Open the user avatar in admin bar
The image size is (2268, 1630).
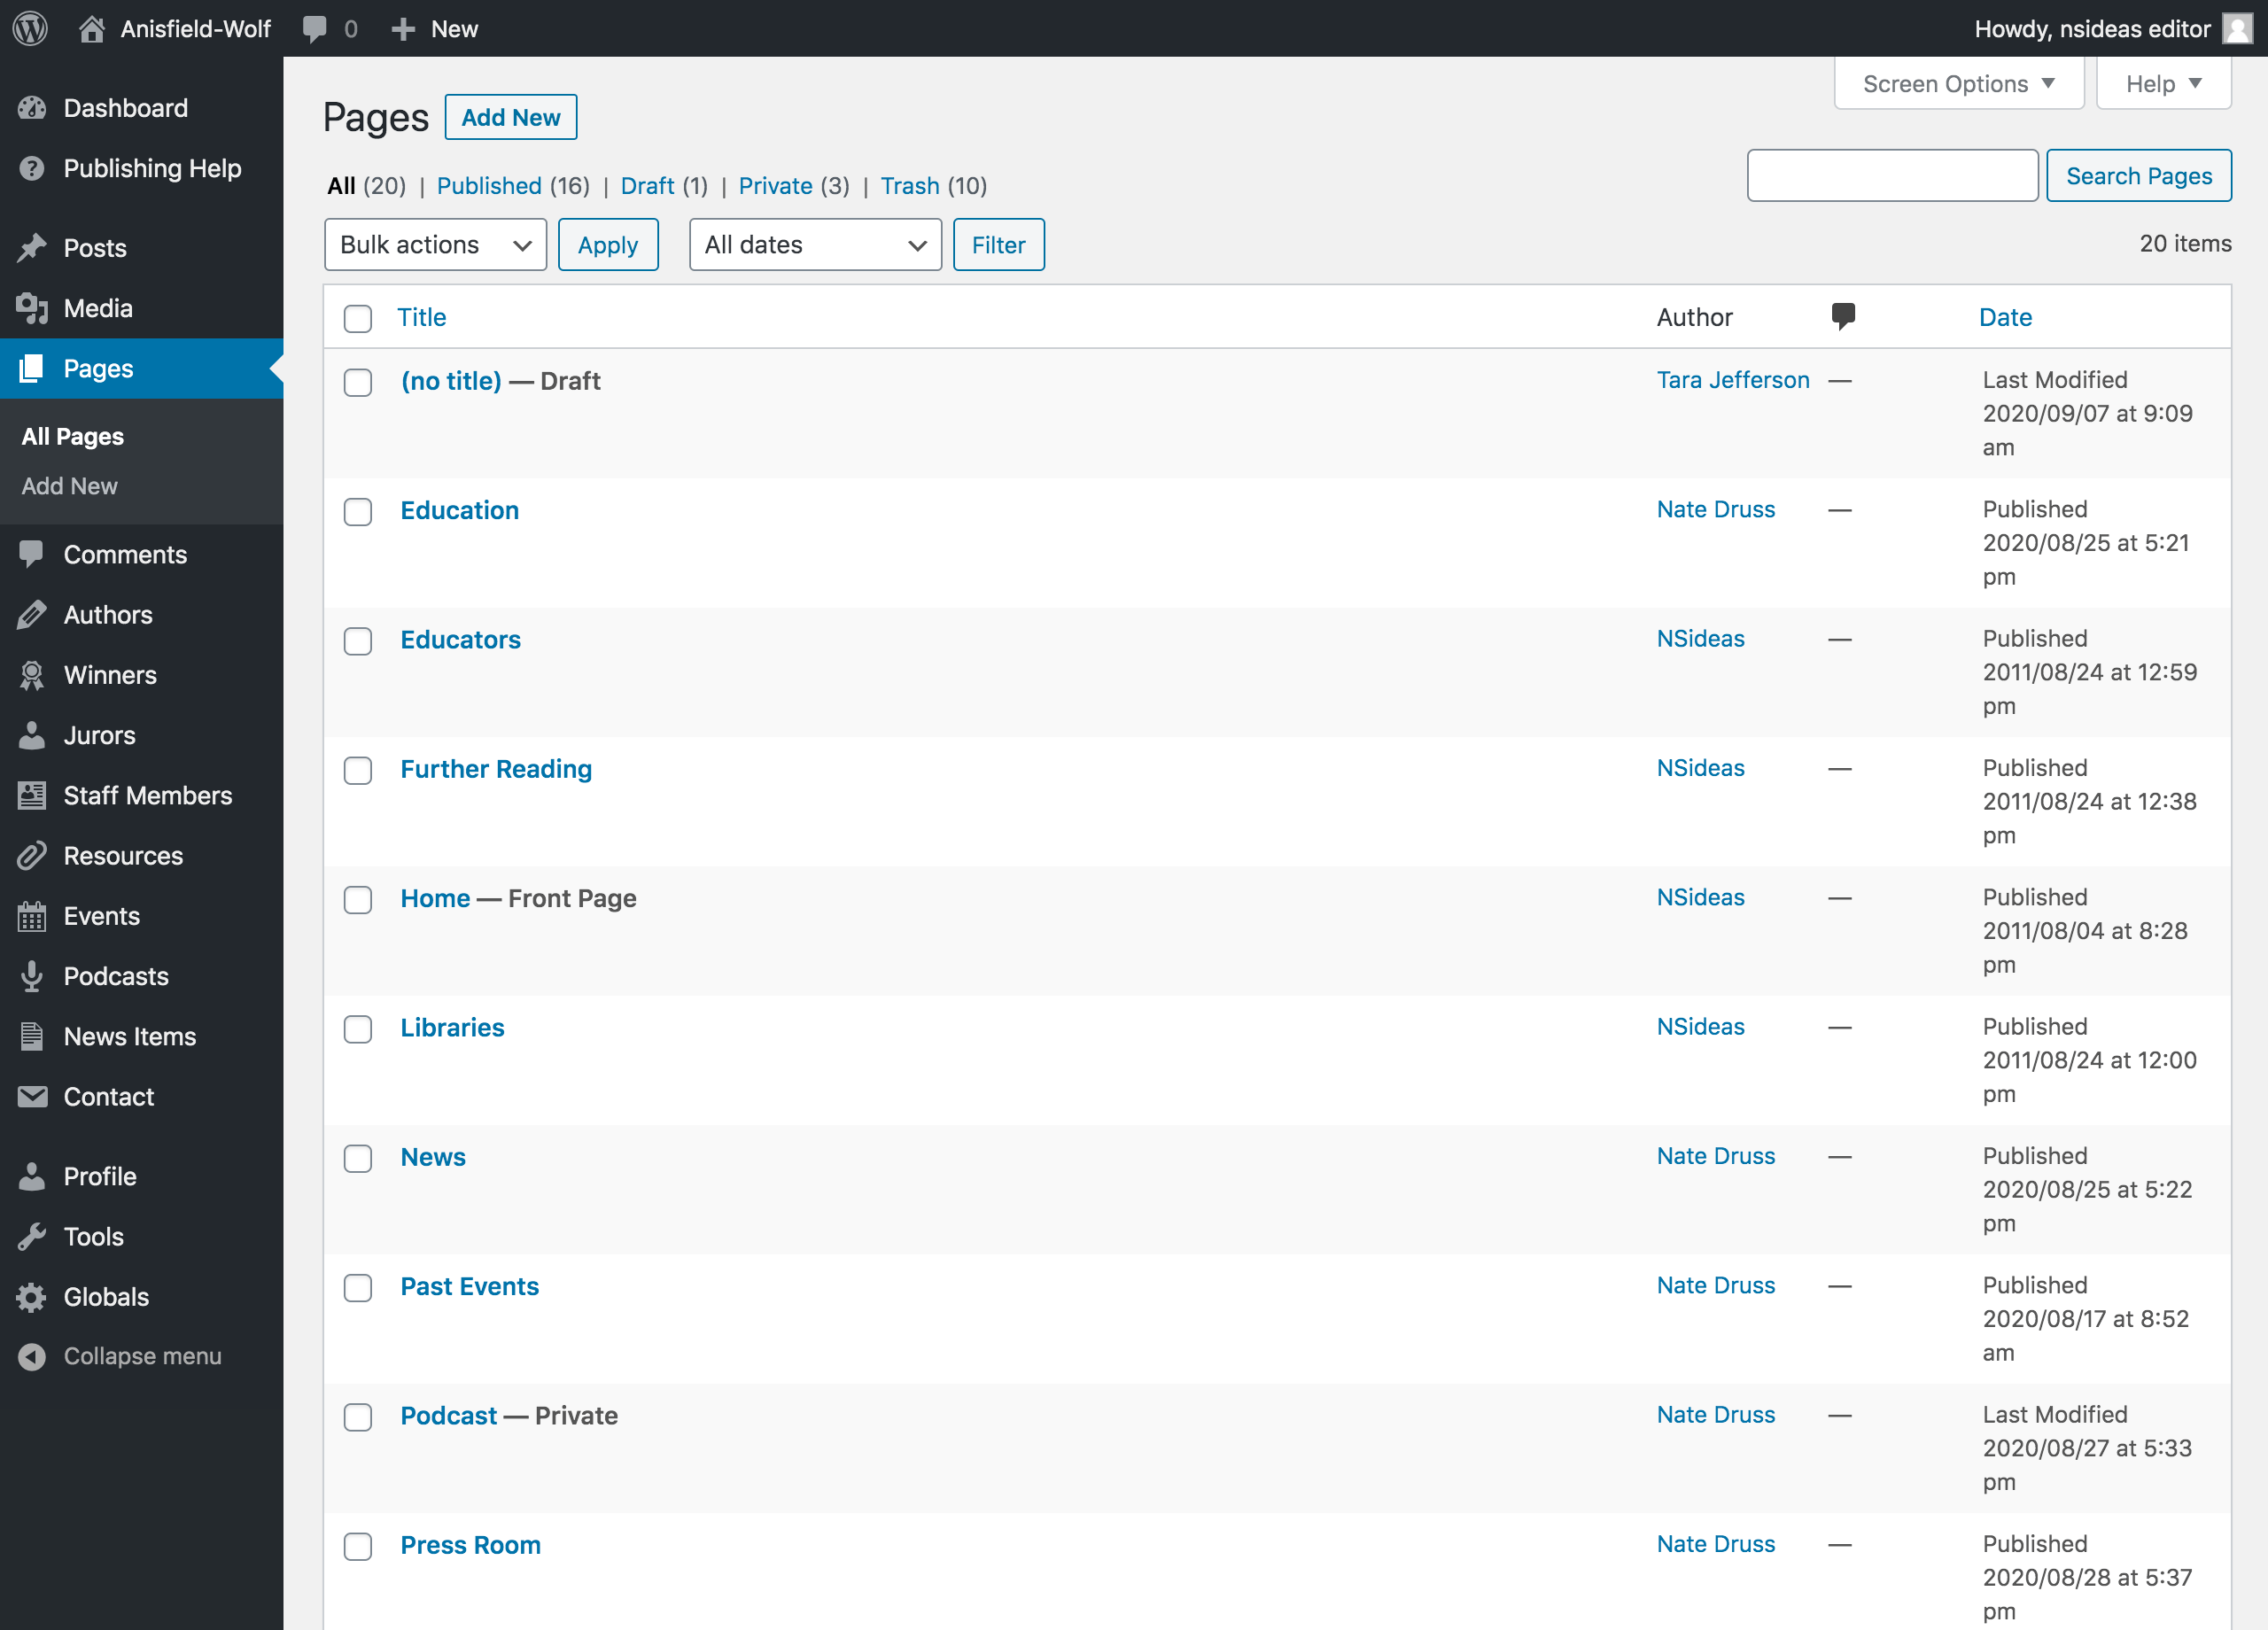coord(2236,28)
